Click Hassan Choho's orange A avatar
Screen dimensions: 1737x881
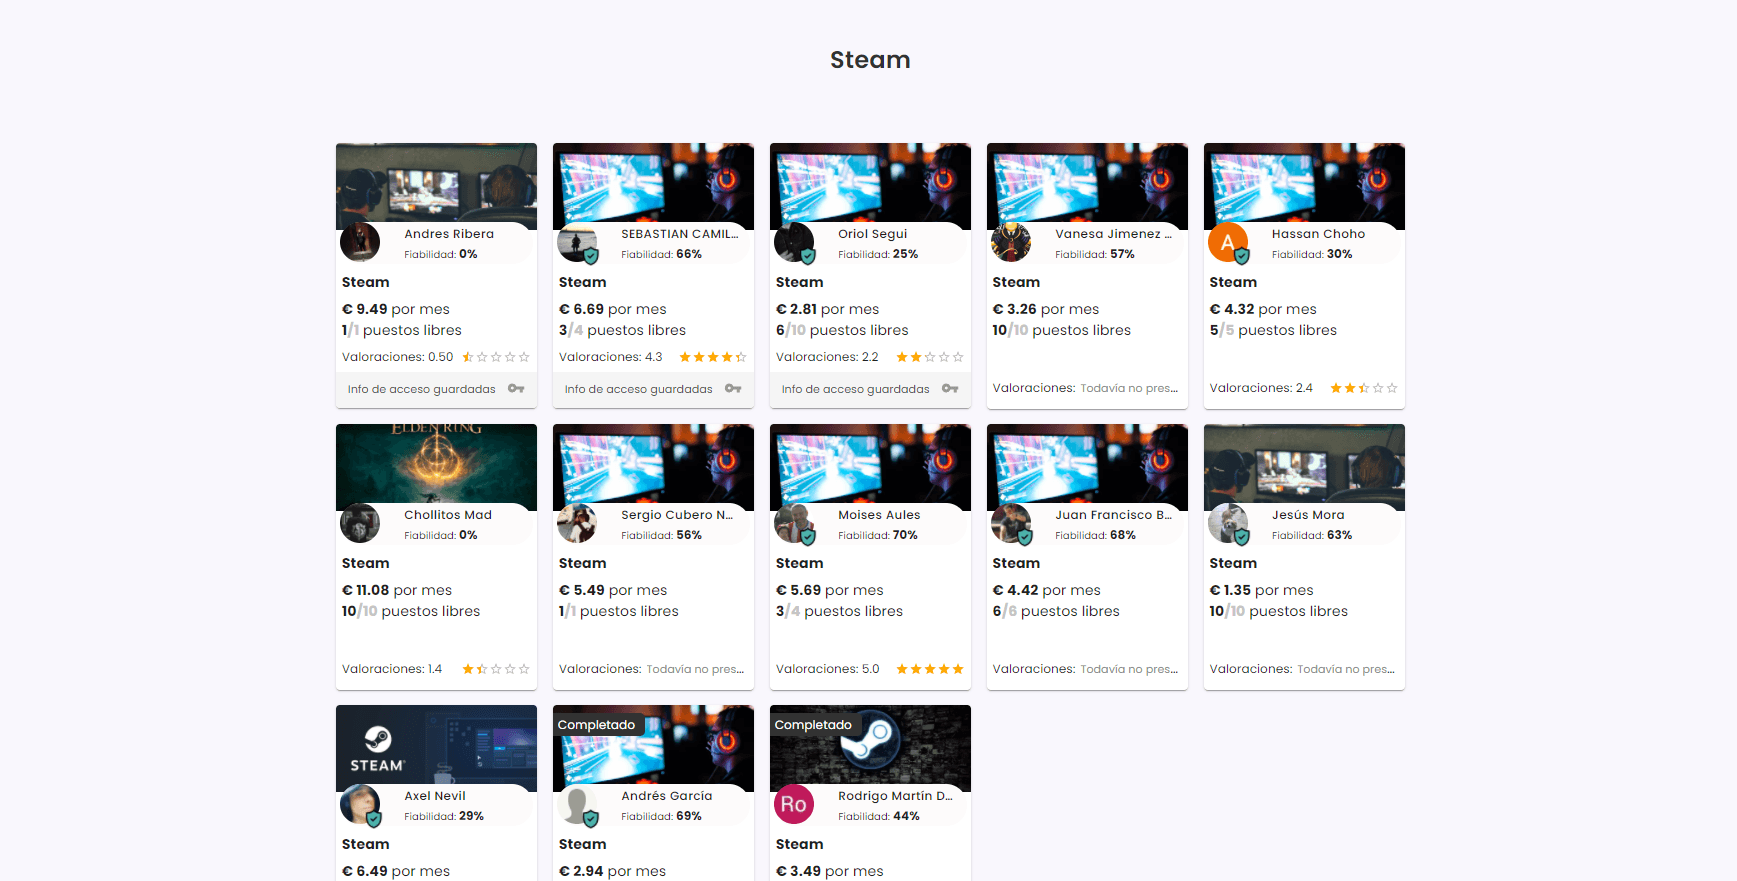[1228, 242]
